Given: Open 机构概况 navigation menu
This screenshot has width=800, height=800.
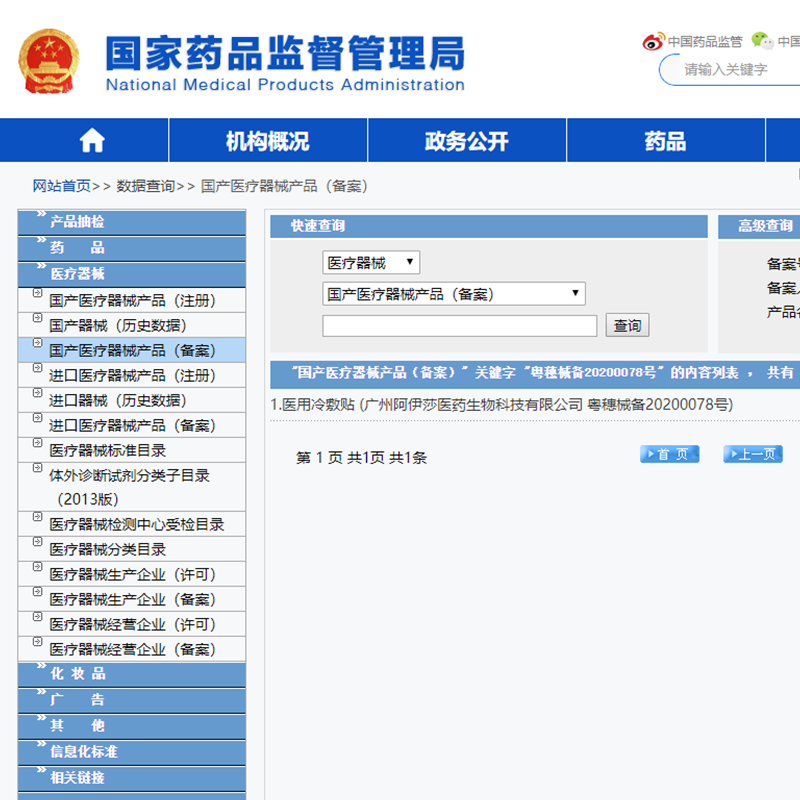Looking at the screenshot, I should pos(268,141).
